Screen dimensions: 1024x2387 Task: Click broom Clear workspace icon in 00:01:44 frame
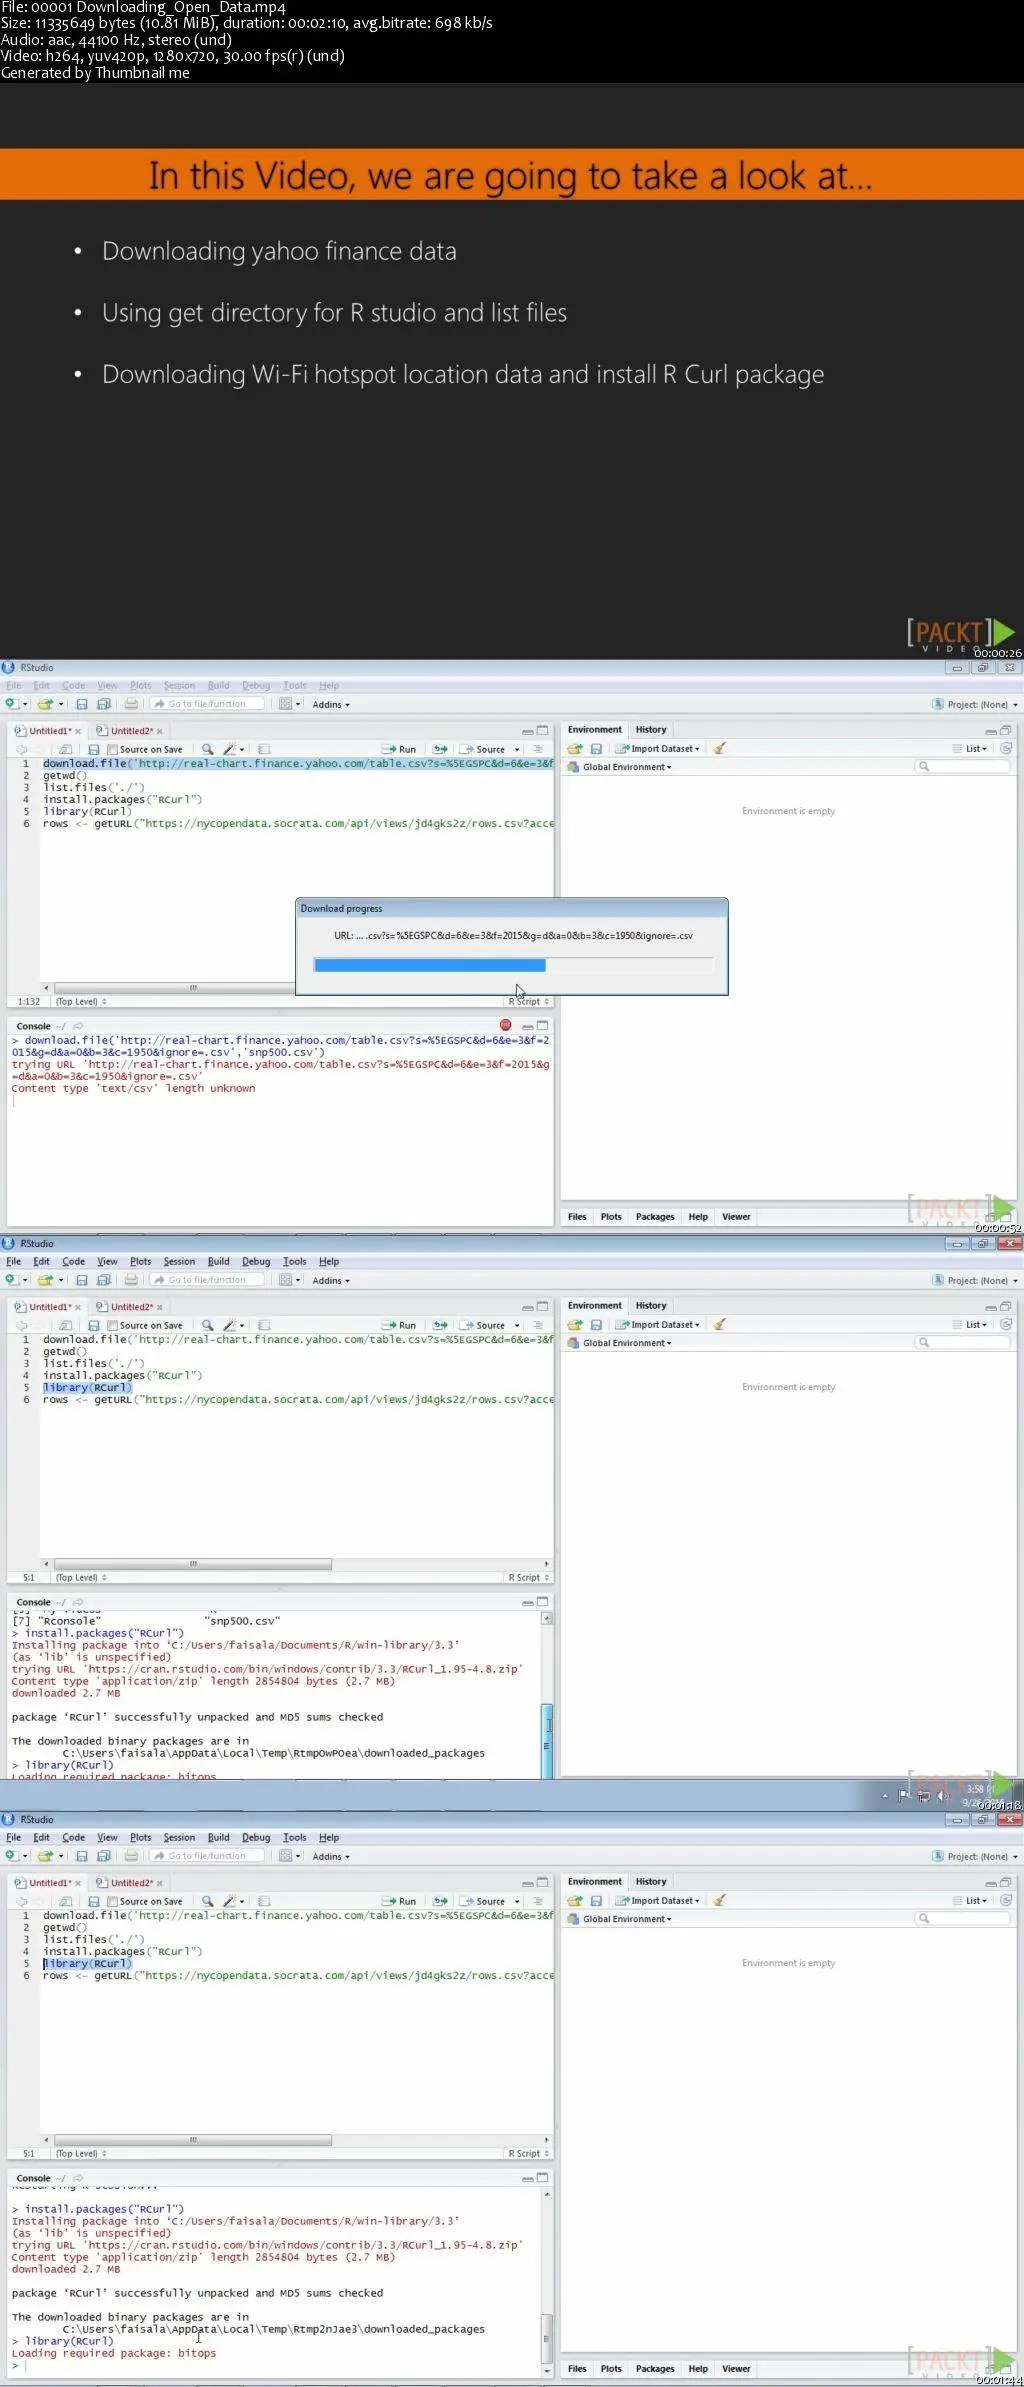click(x=719, y=1900)
